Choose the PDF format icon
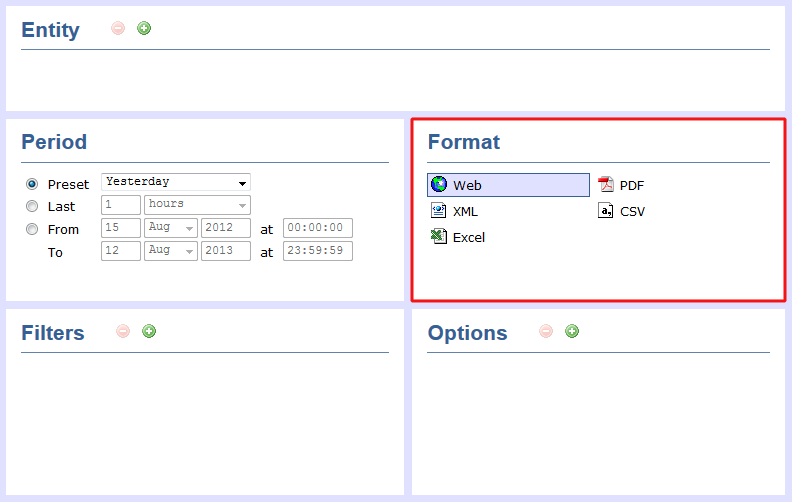 [x=605, y=185]
